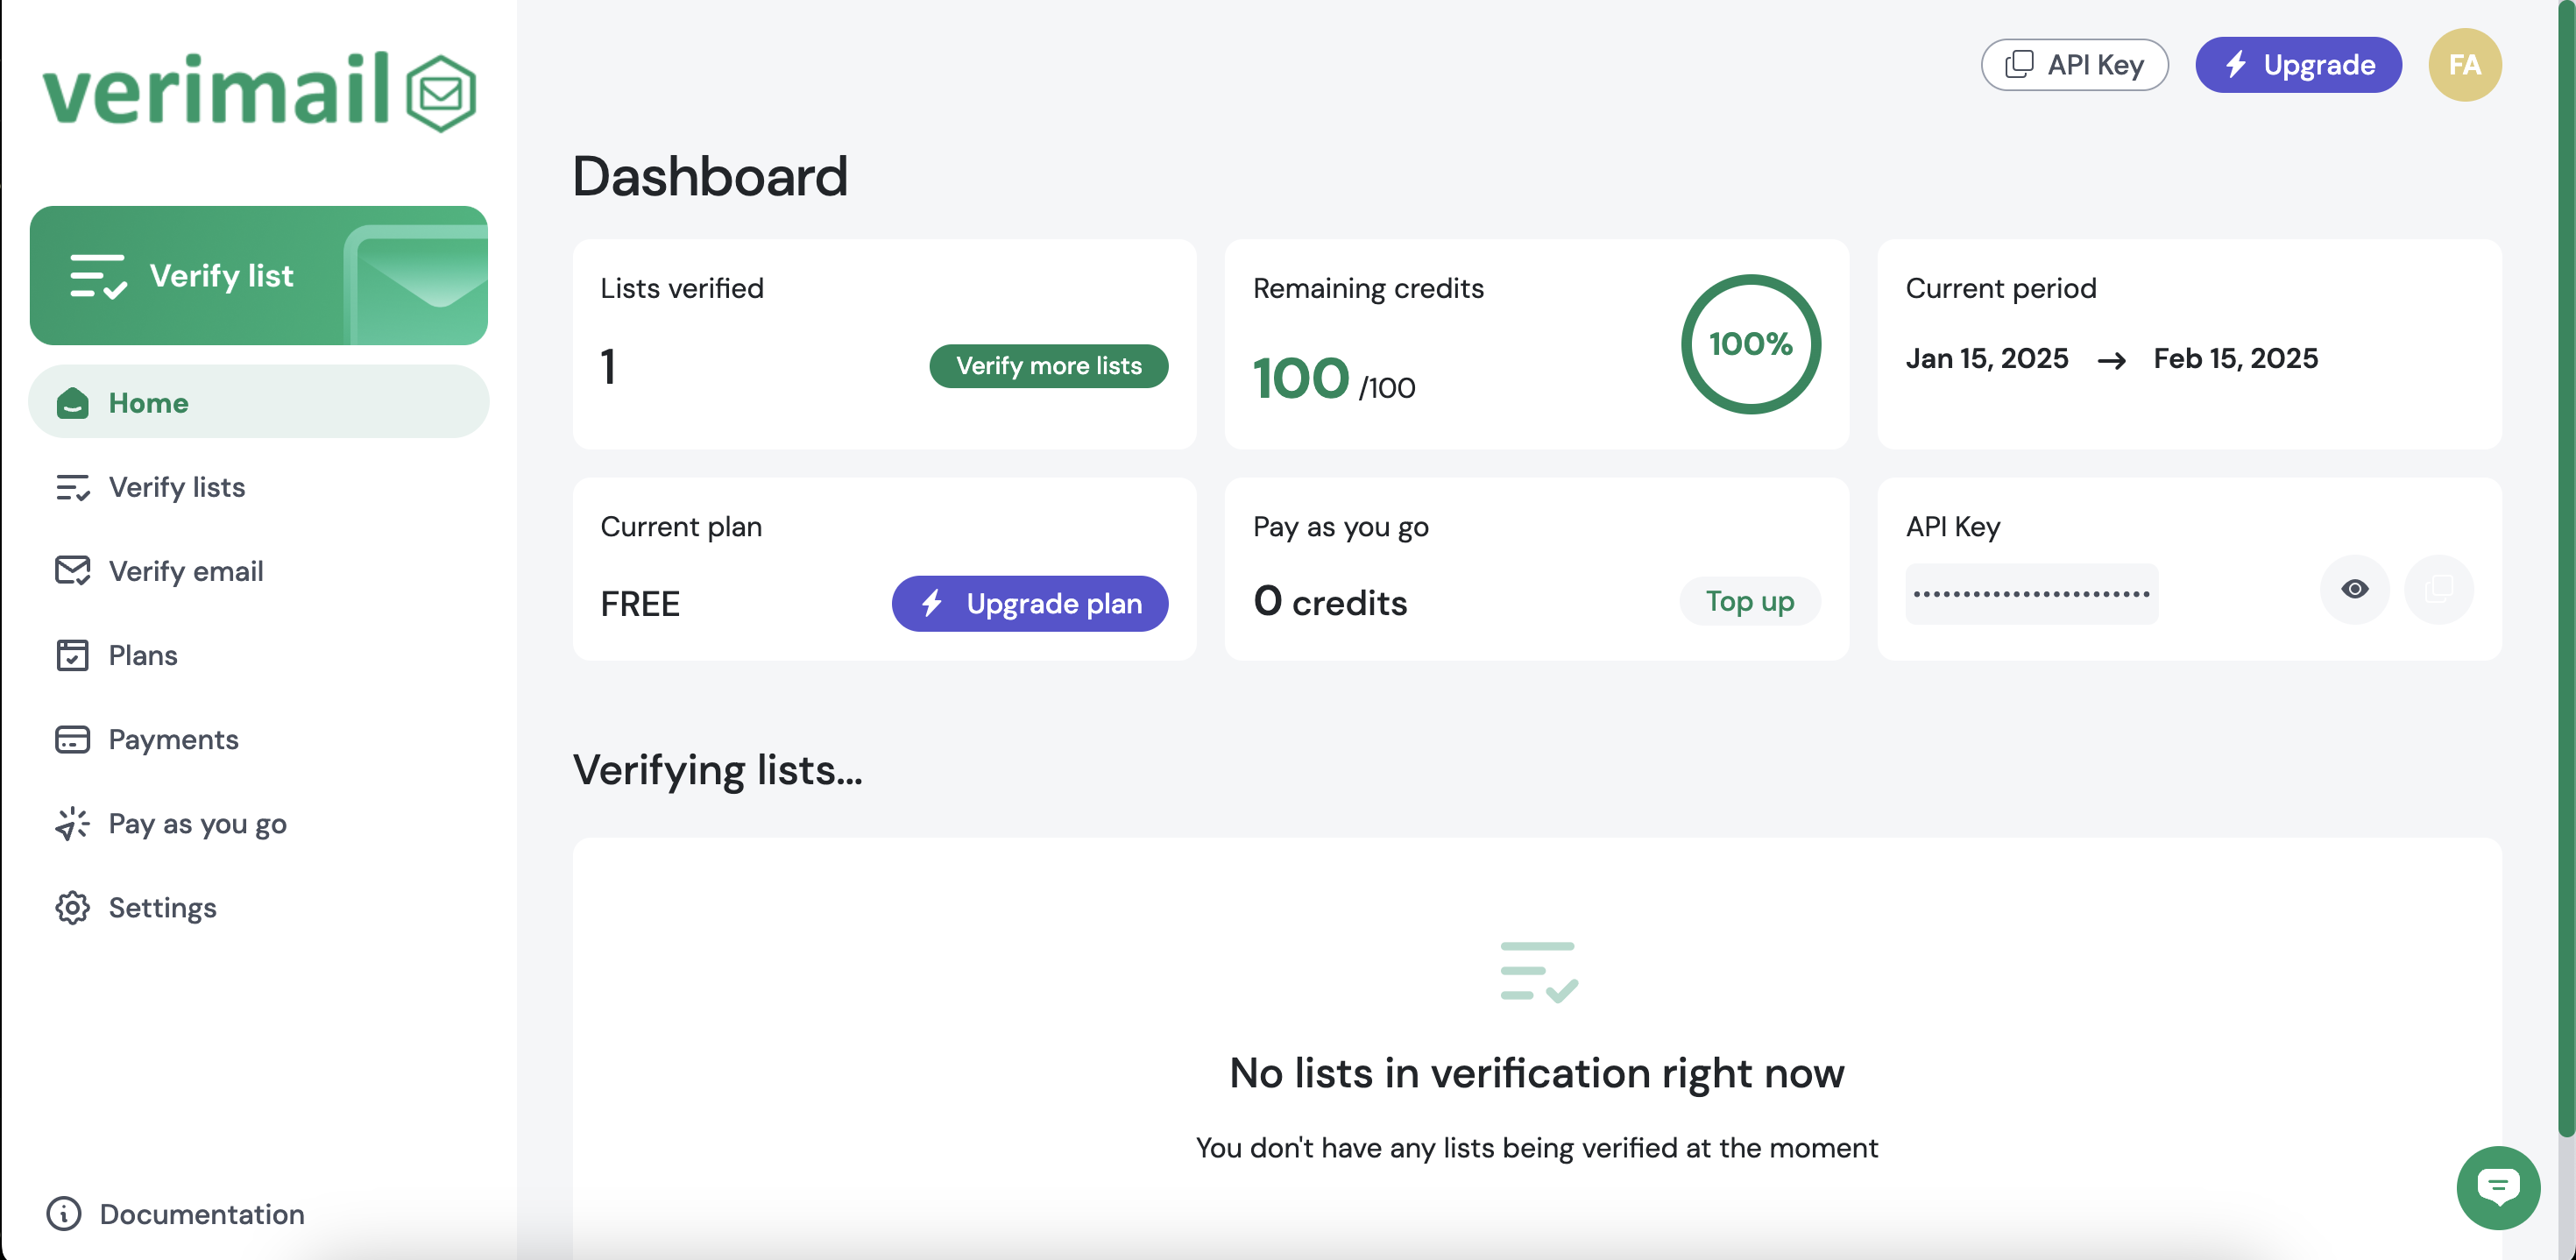Click Top up for pay-as-you-go credits
Viewport: 2576px width, 1260px height.
click(x=1750, y=601)
